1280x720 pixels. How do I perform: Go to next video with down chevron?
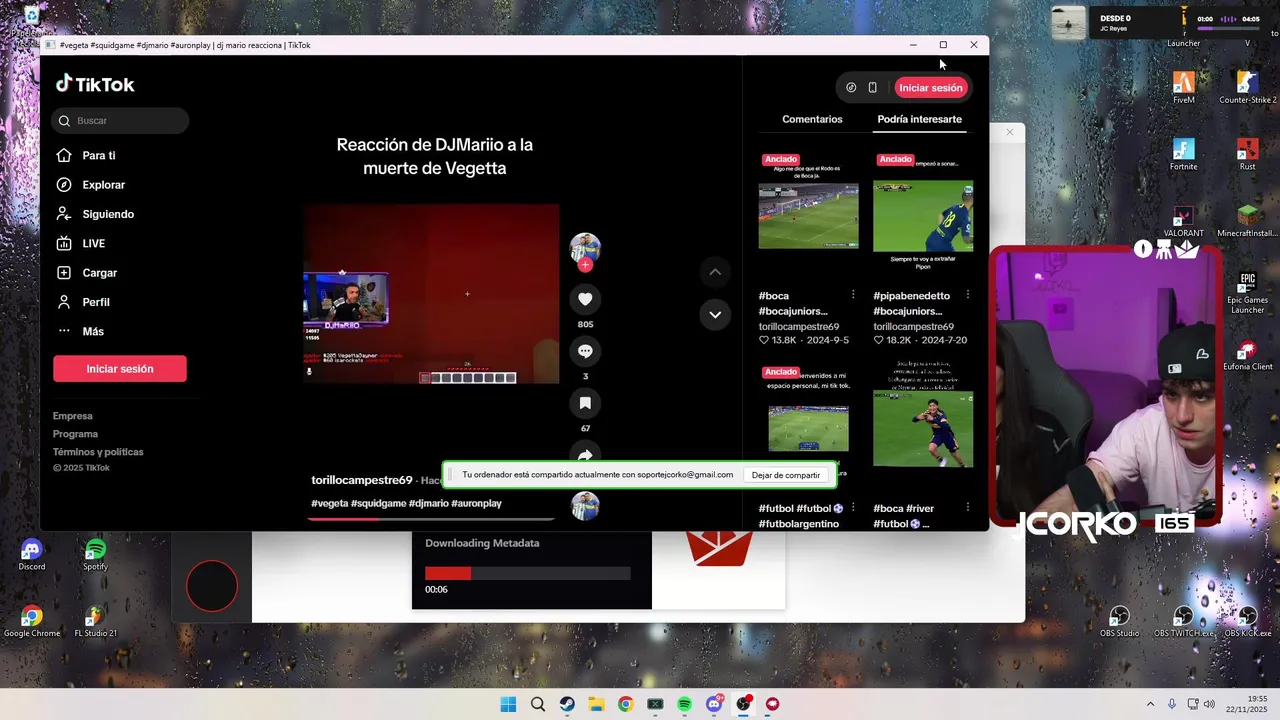point(715,314)
